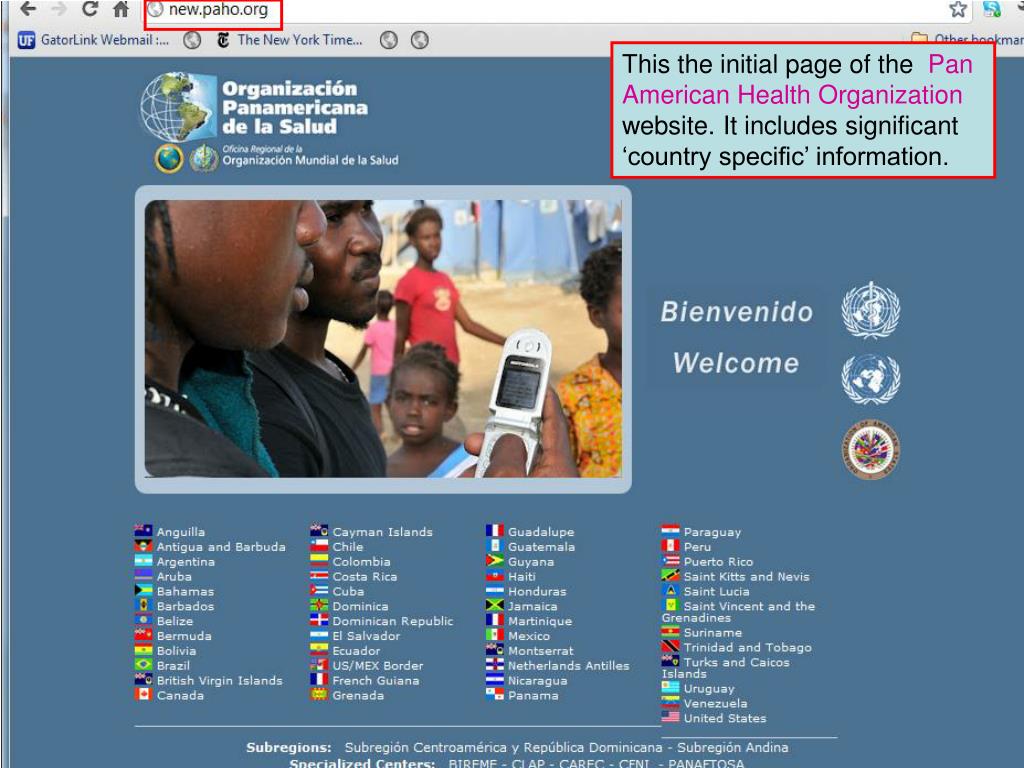Click the Dominican Republic flag icon
The image size is (1024, 768).
pos(319,620)
